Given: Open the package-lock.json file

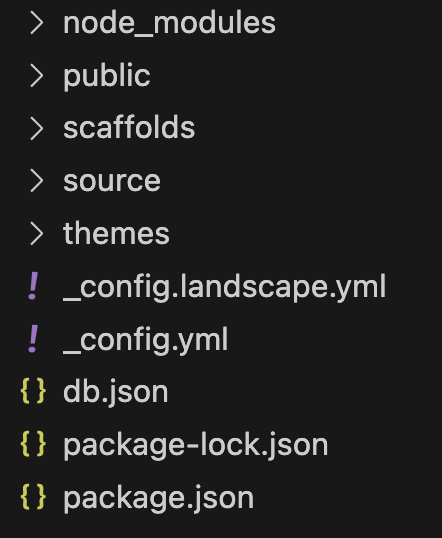Looking at the screenshot, I should tap(196, 445).
